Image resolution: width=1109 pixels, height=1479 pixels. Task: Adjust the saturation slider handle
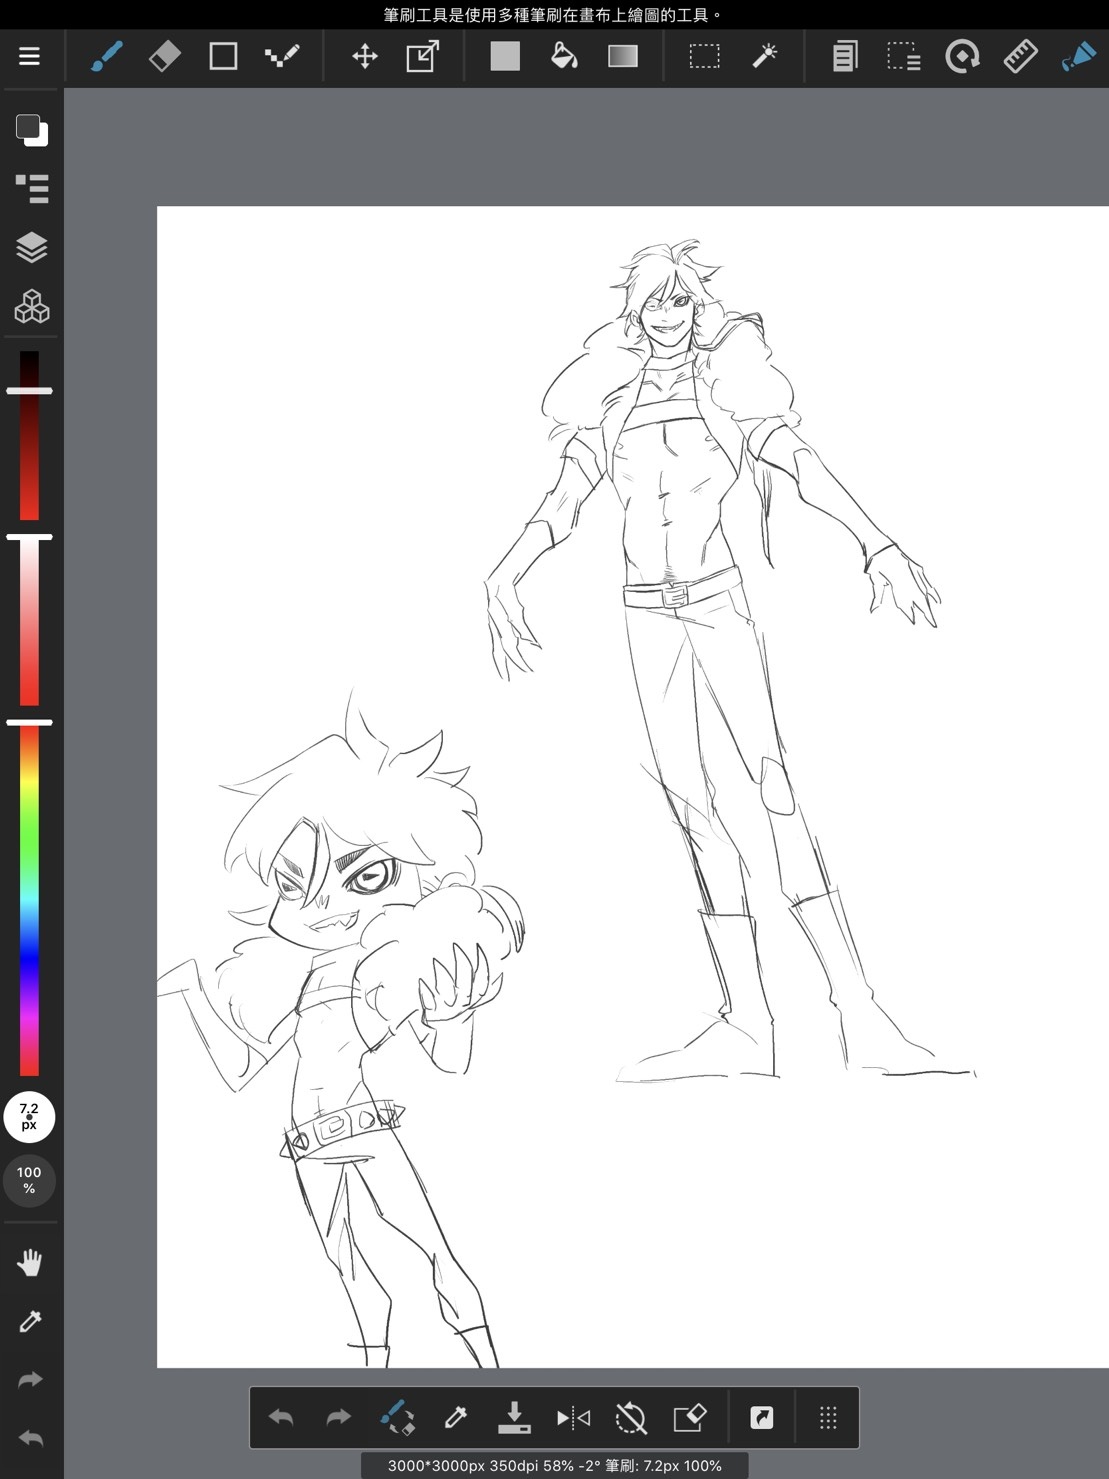pos(29,537)
